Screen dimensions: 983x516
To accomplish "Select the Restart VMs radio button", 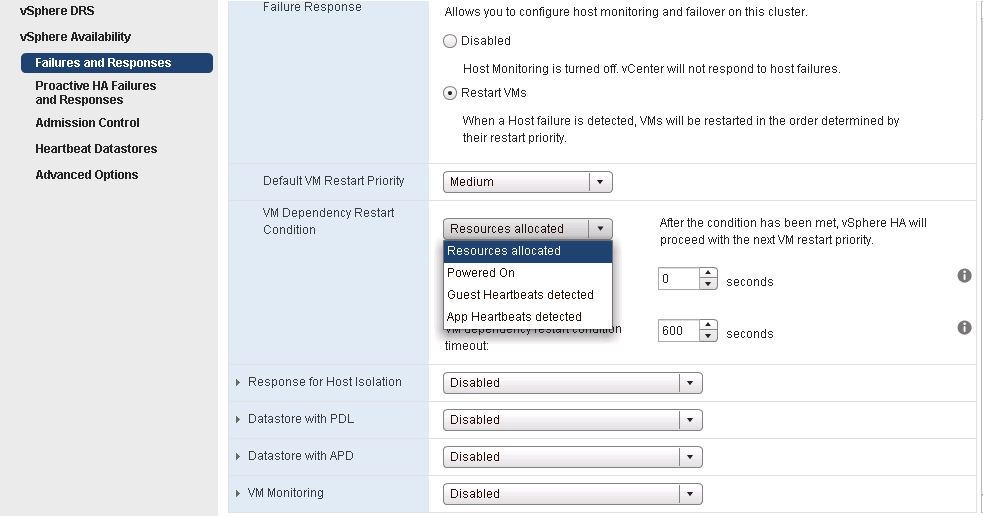I will [451, 93].
